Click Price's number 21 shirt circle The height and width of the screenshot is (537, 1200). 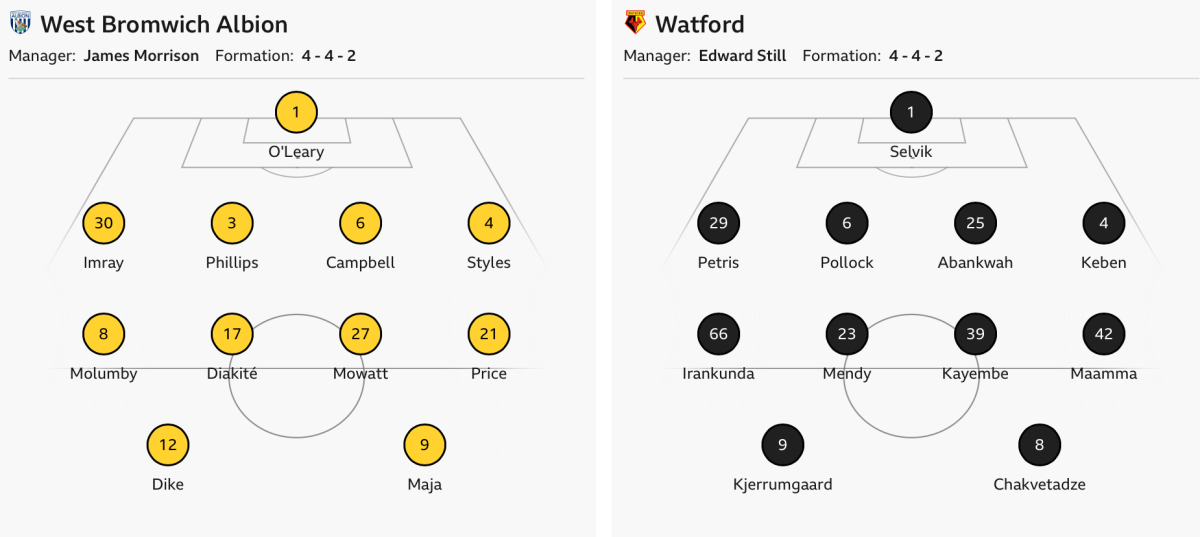(x=489, y=334)
